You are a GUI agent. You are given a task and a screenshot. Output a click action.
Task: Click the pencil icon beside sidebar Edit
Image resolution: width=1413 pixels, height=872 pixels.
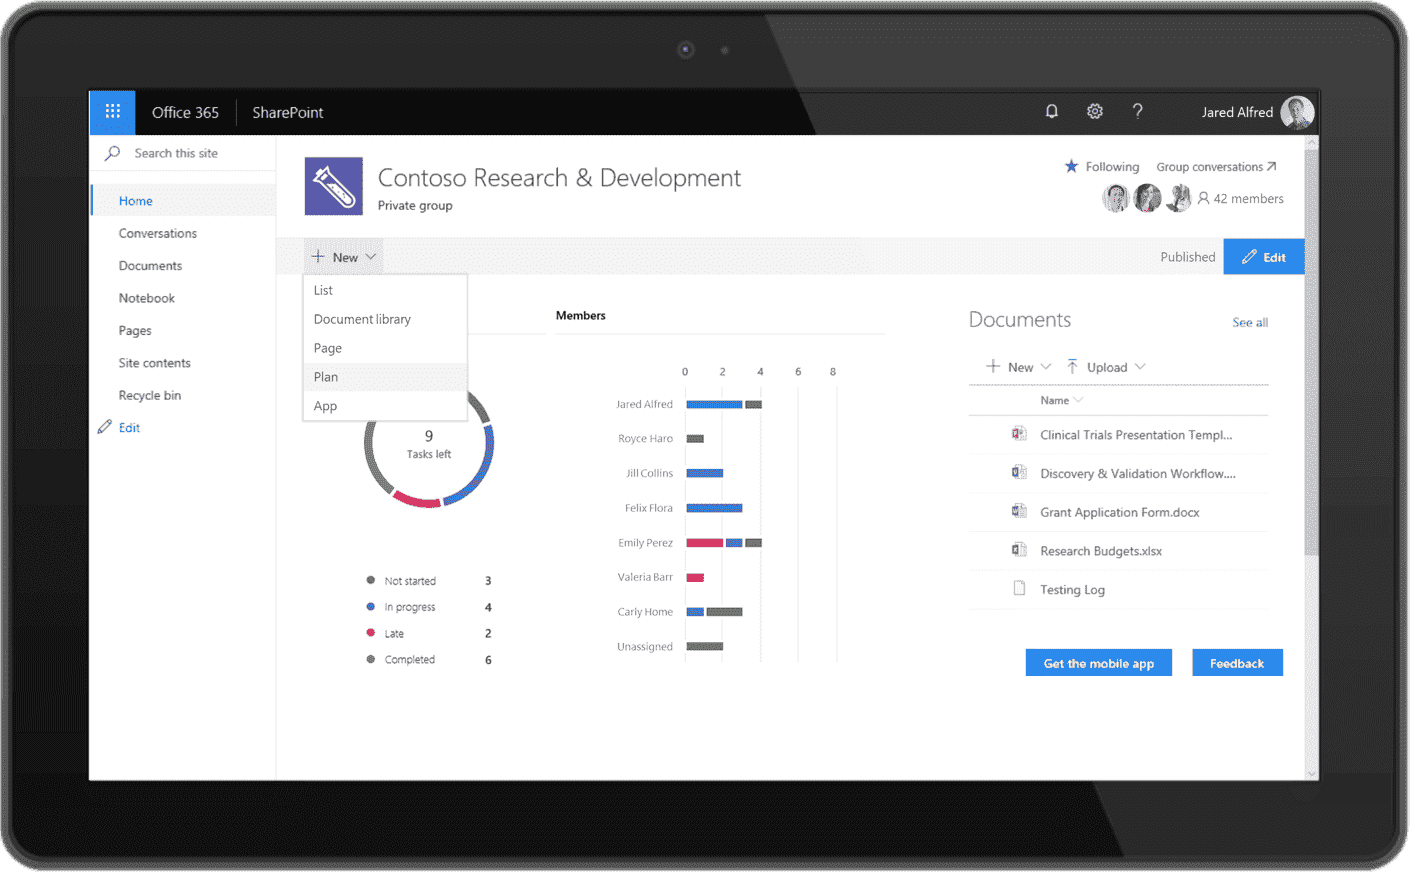105,427
